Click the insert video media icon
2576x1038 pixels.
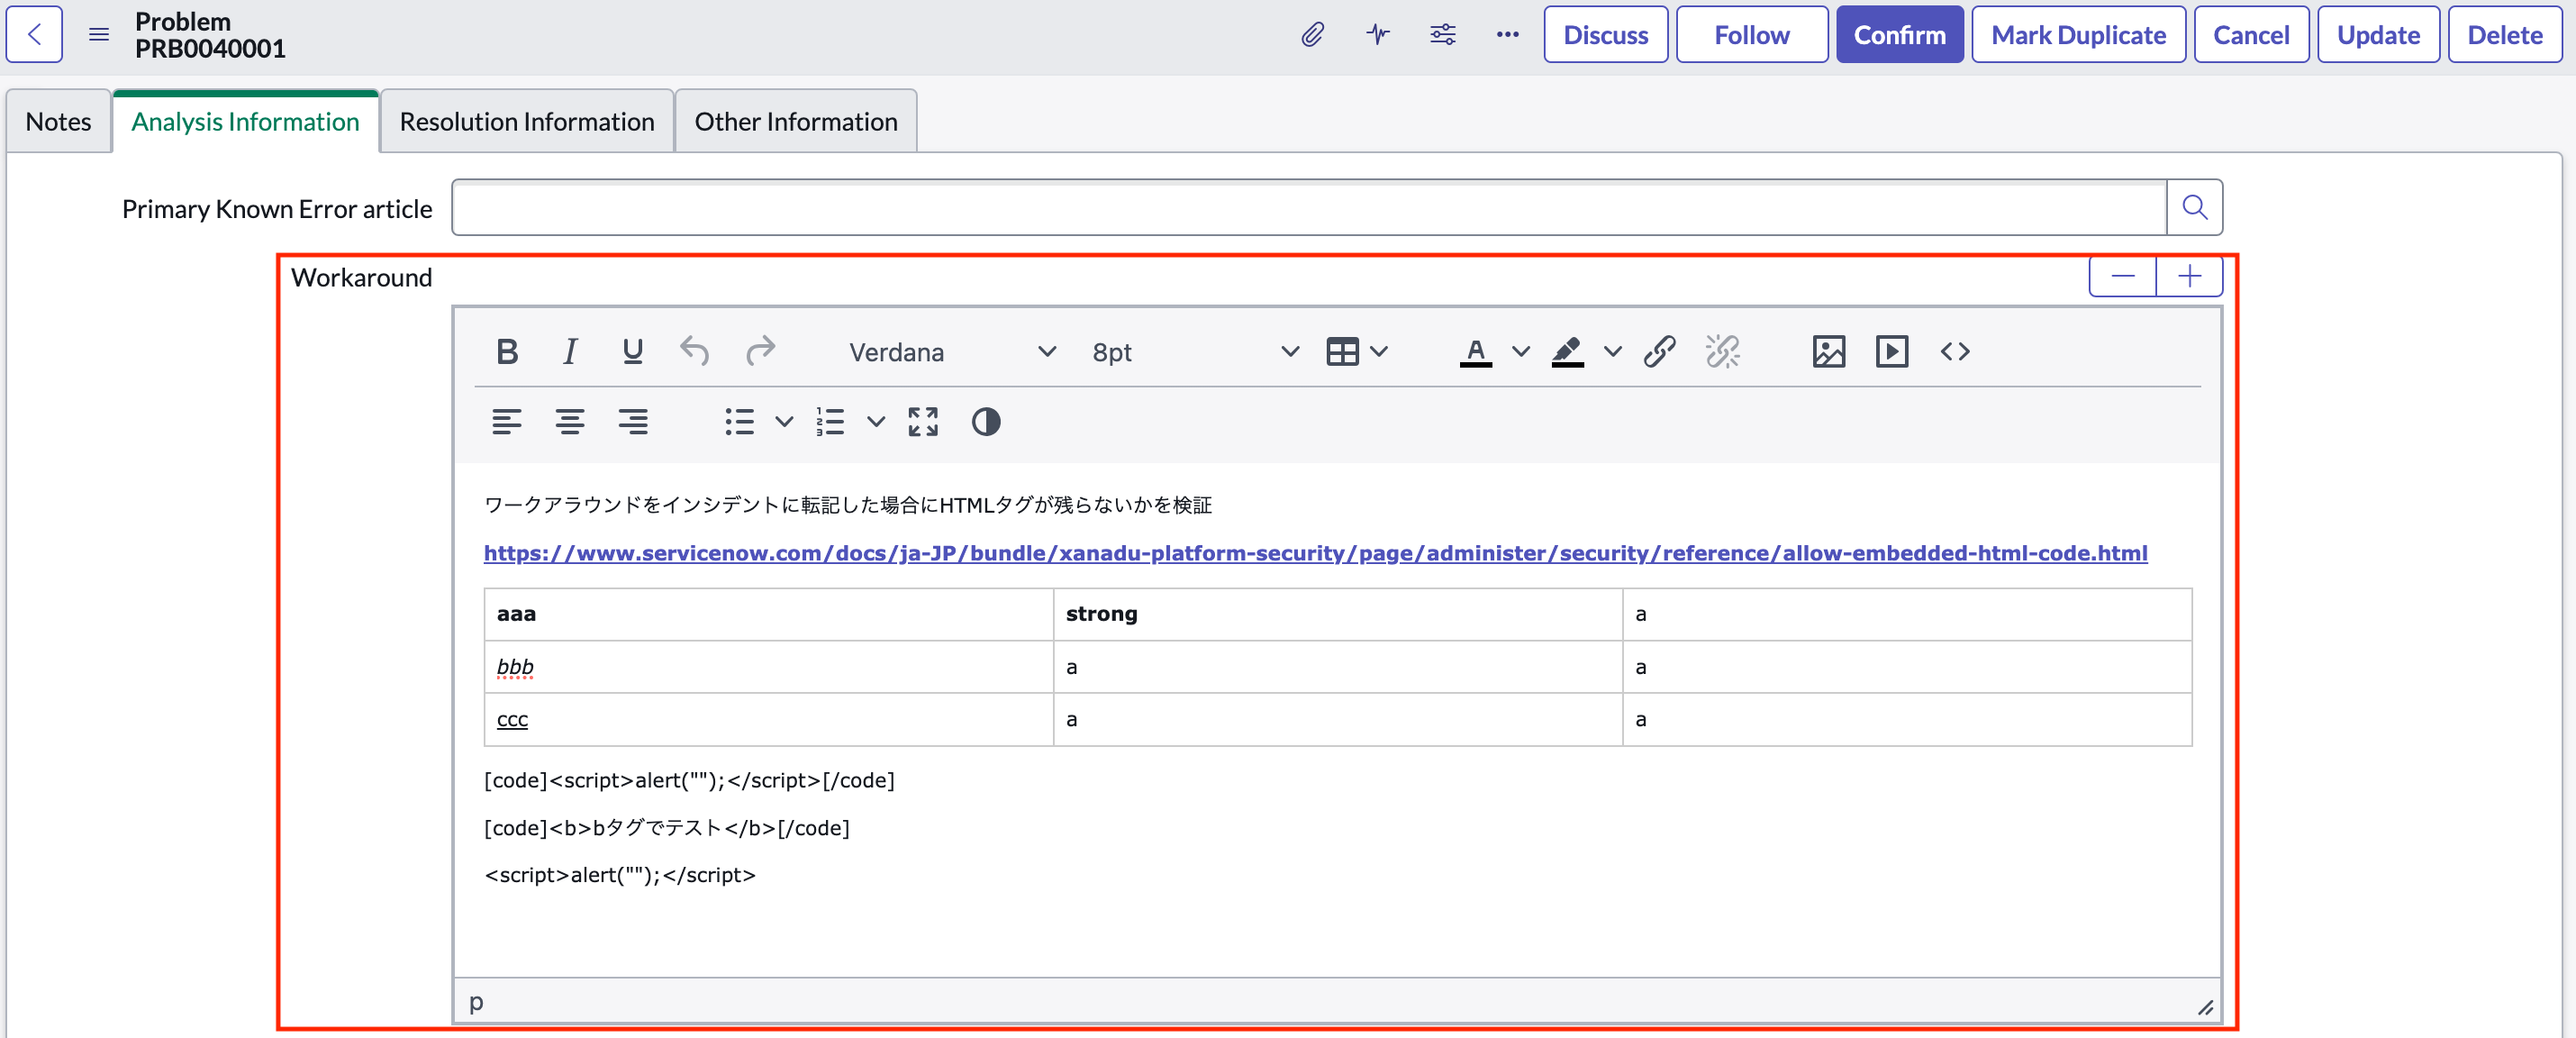[1891, 352]
